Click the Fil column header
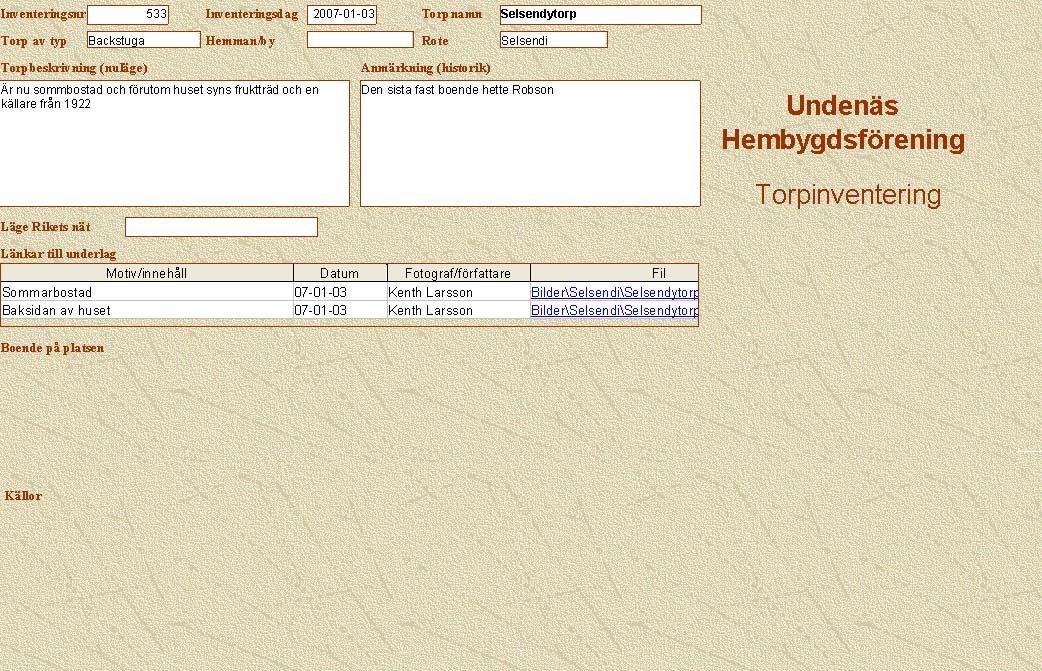The height and width of the screenshot is (671, 1042). point(614,273)
